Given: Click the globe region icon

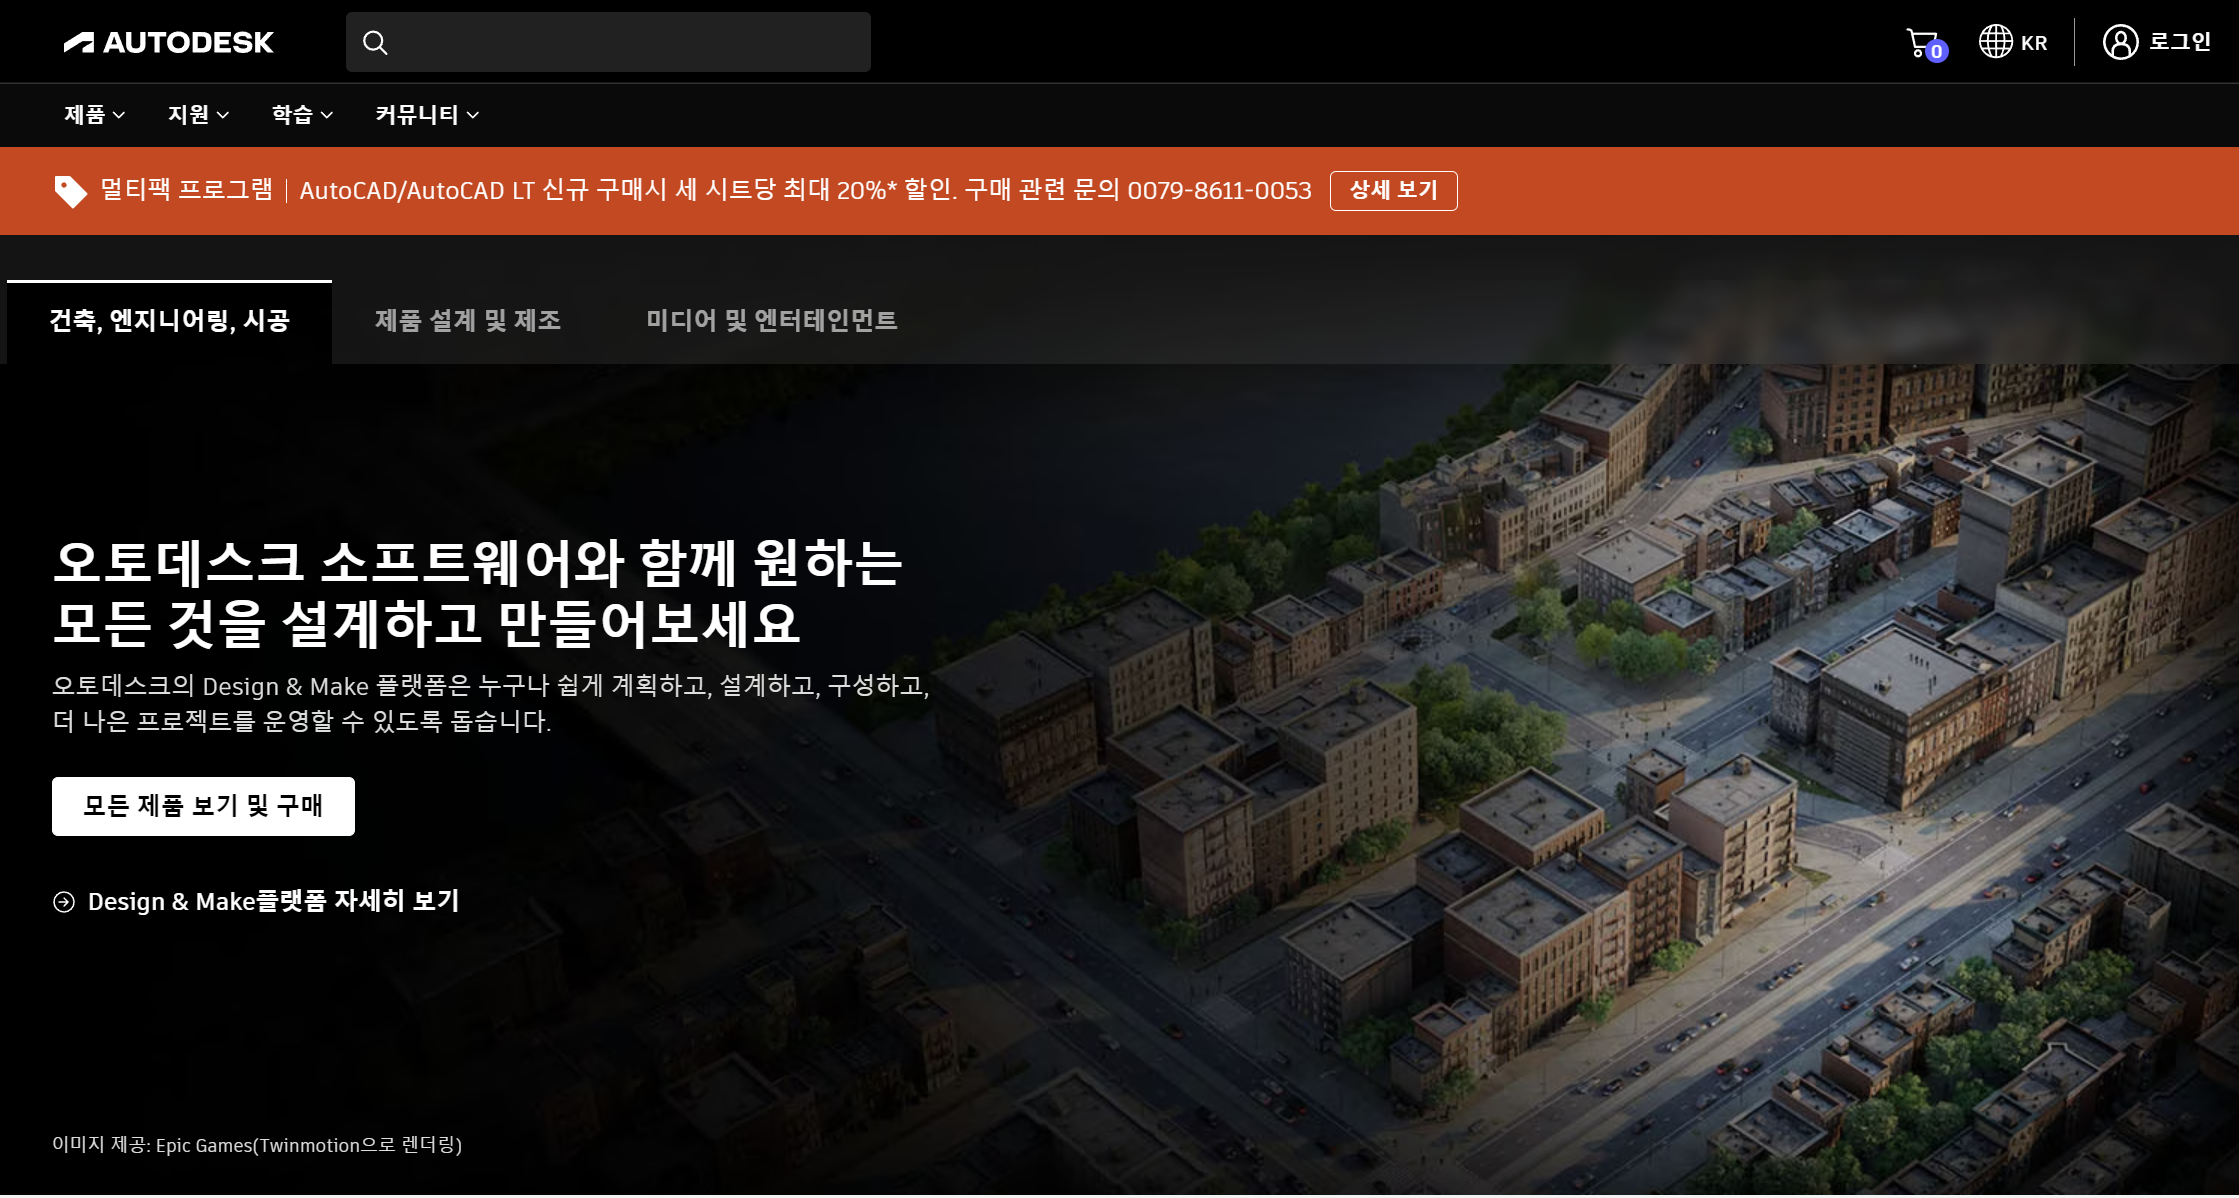Looking at the screenshot, I should [x=1995, y=42].
